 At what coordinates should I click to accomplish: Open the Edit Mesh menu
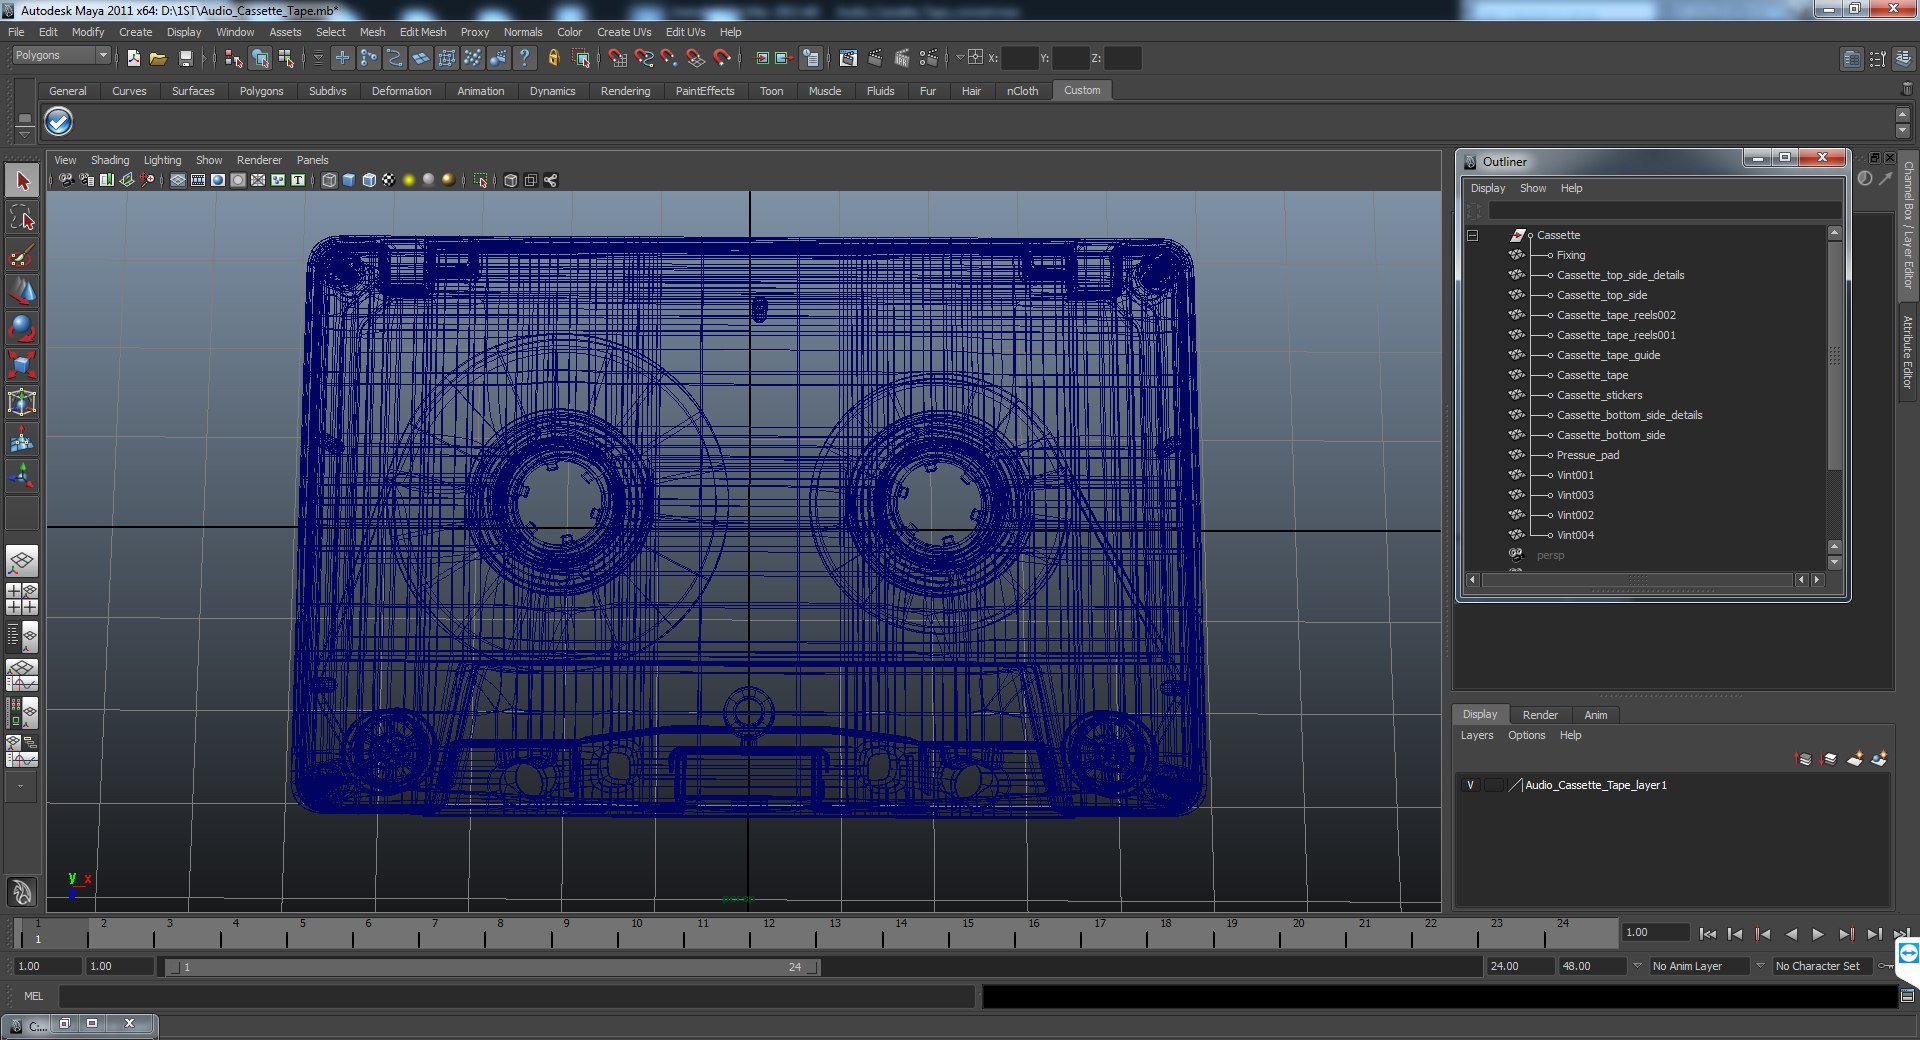tap(423, 32)
